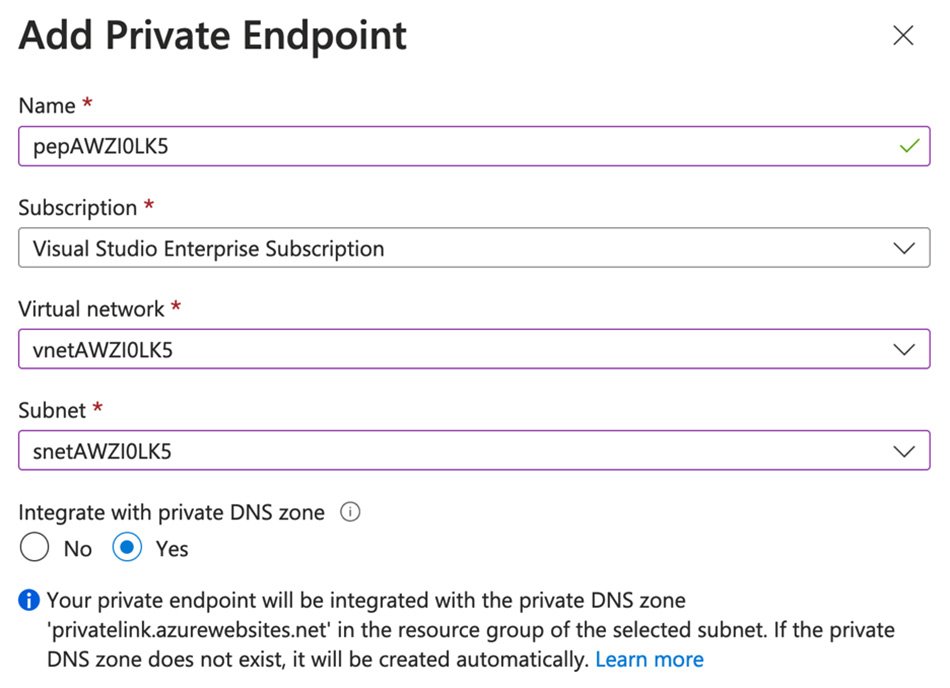The height and width of the screenshot is (688, 950).
Task: Click the 'Virtual network' field label
Action: (x=91, y=309)
